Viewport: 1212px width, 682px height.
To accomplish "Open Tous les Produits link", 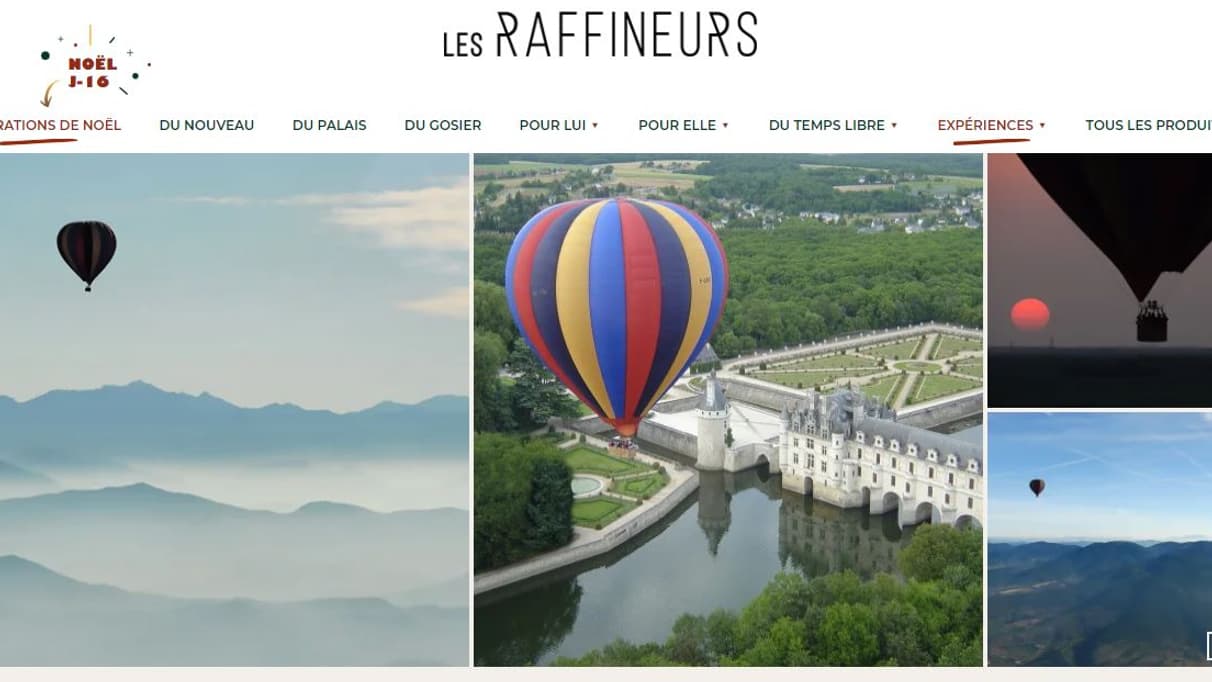I will point(1149,125).
